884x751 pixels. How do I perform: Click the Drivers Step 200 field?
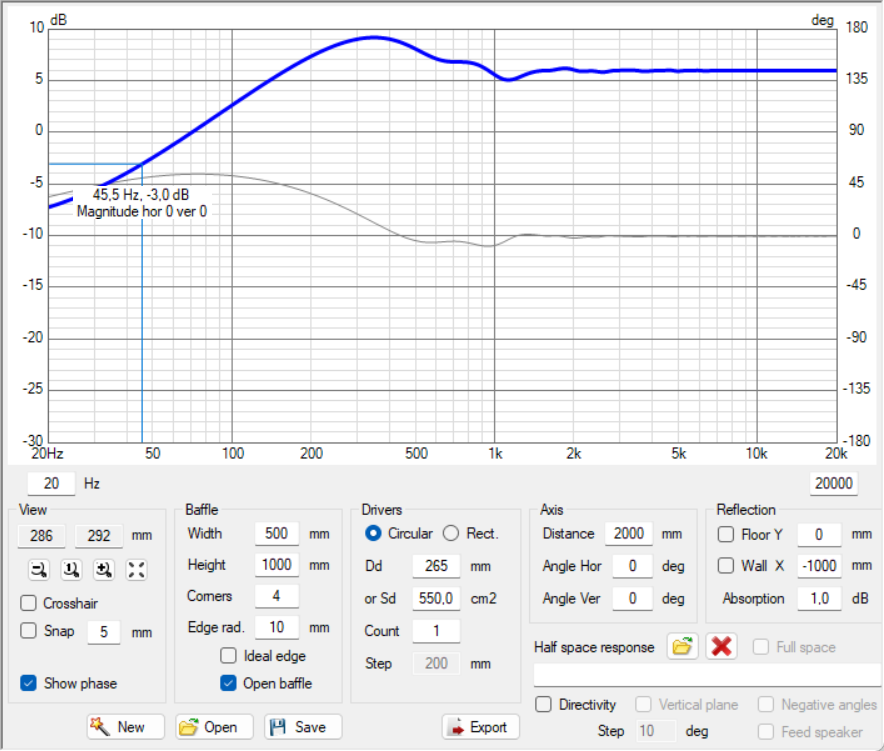coord(436,664)
